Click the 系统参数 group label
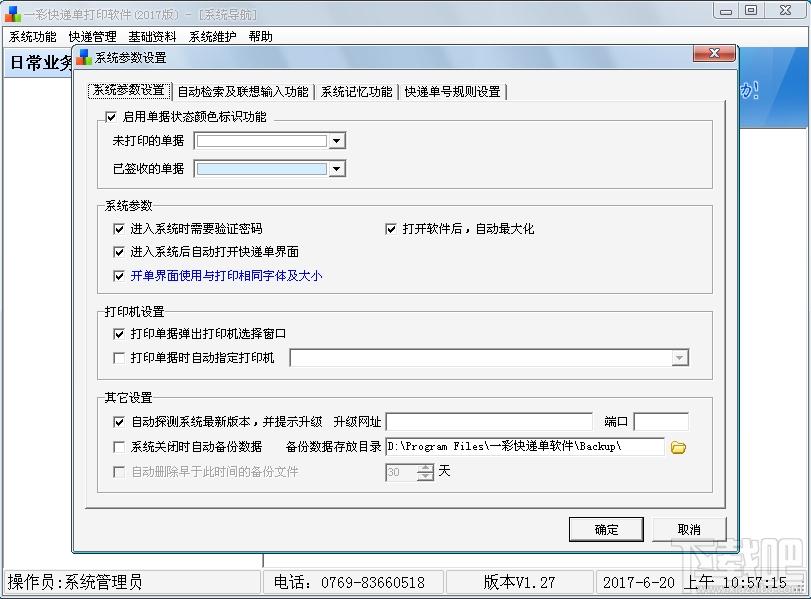811x599 pixels. [128, 206]
